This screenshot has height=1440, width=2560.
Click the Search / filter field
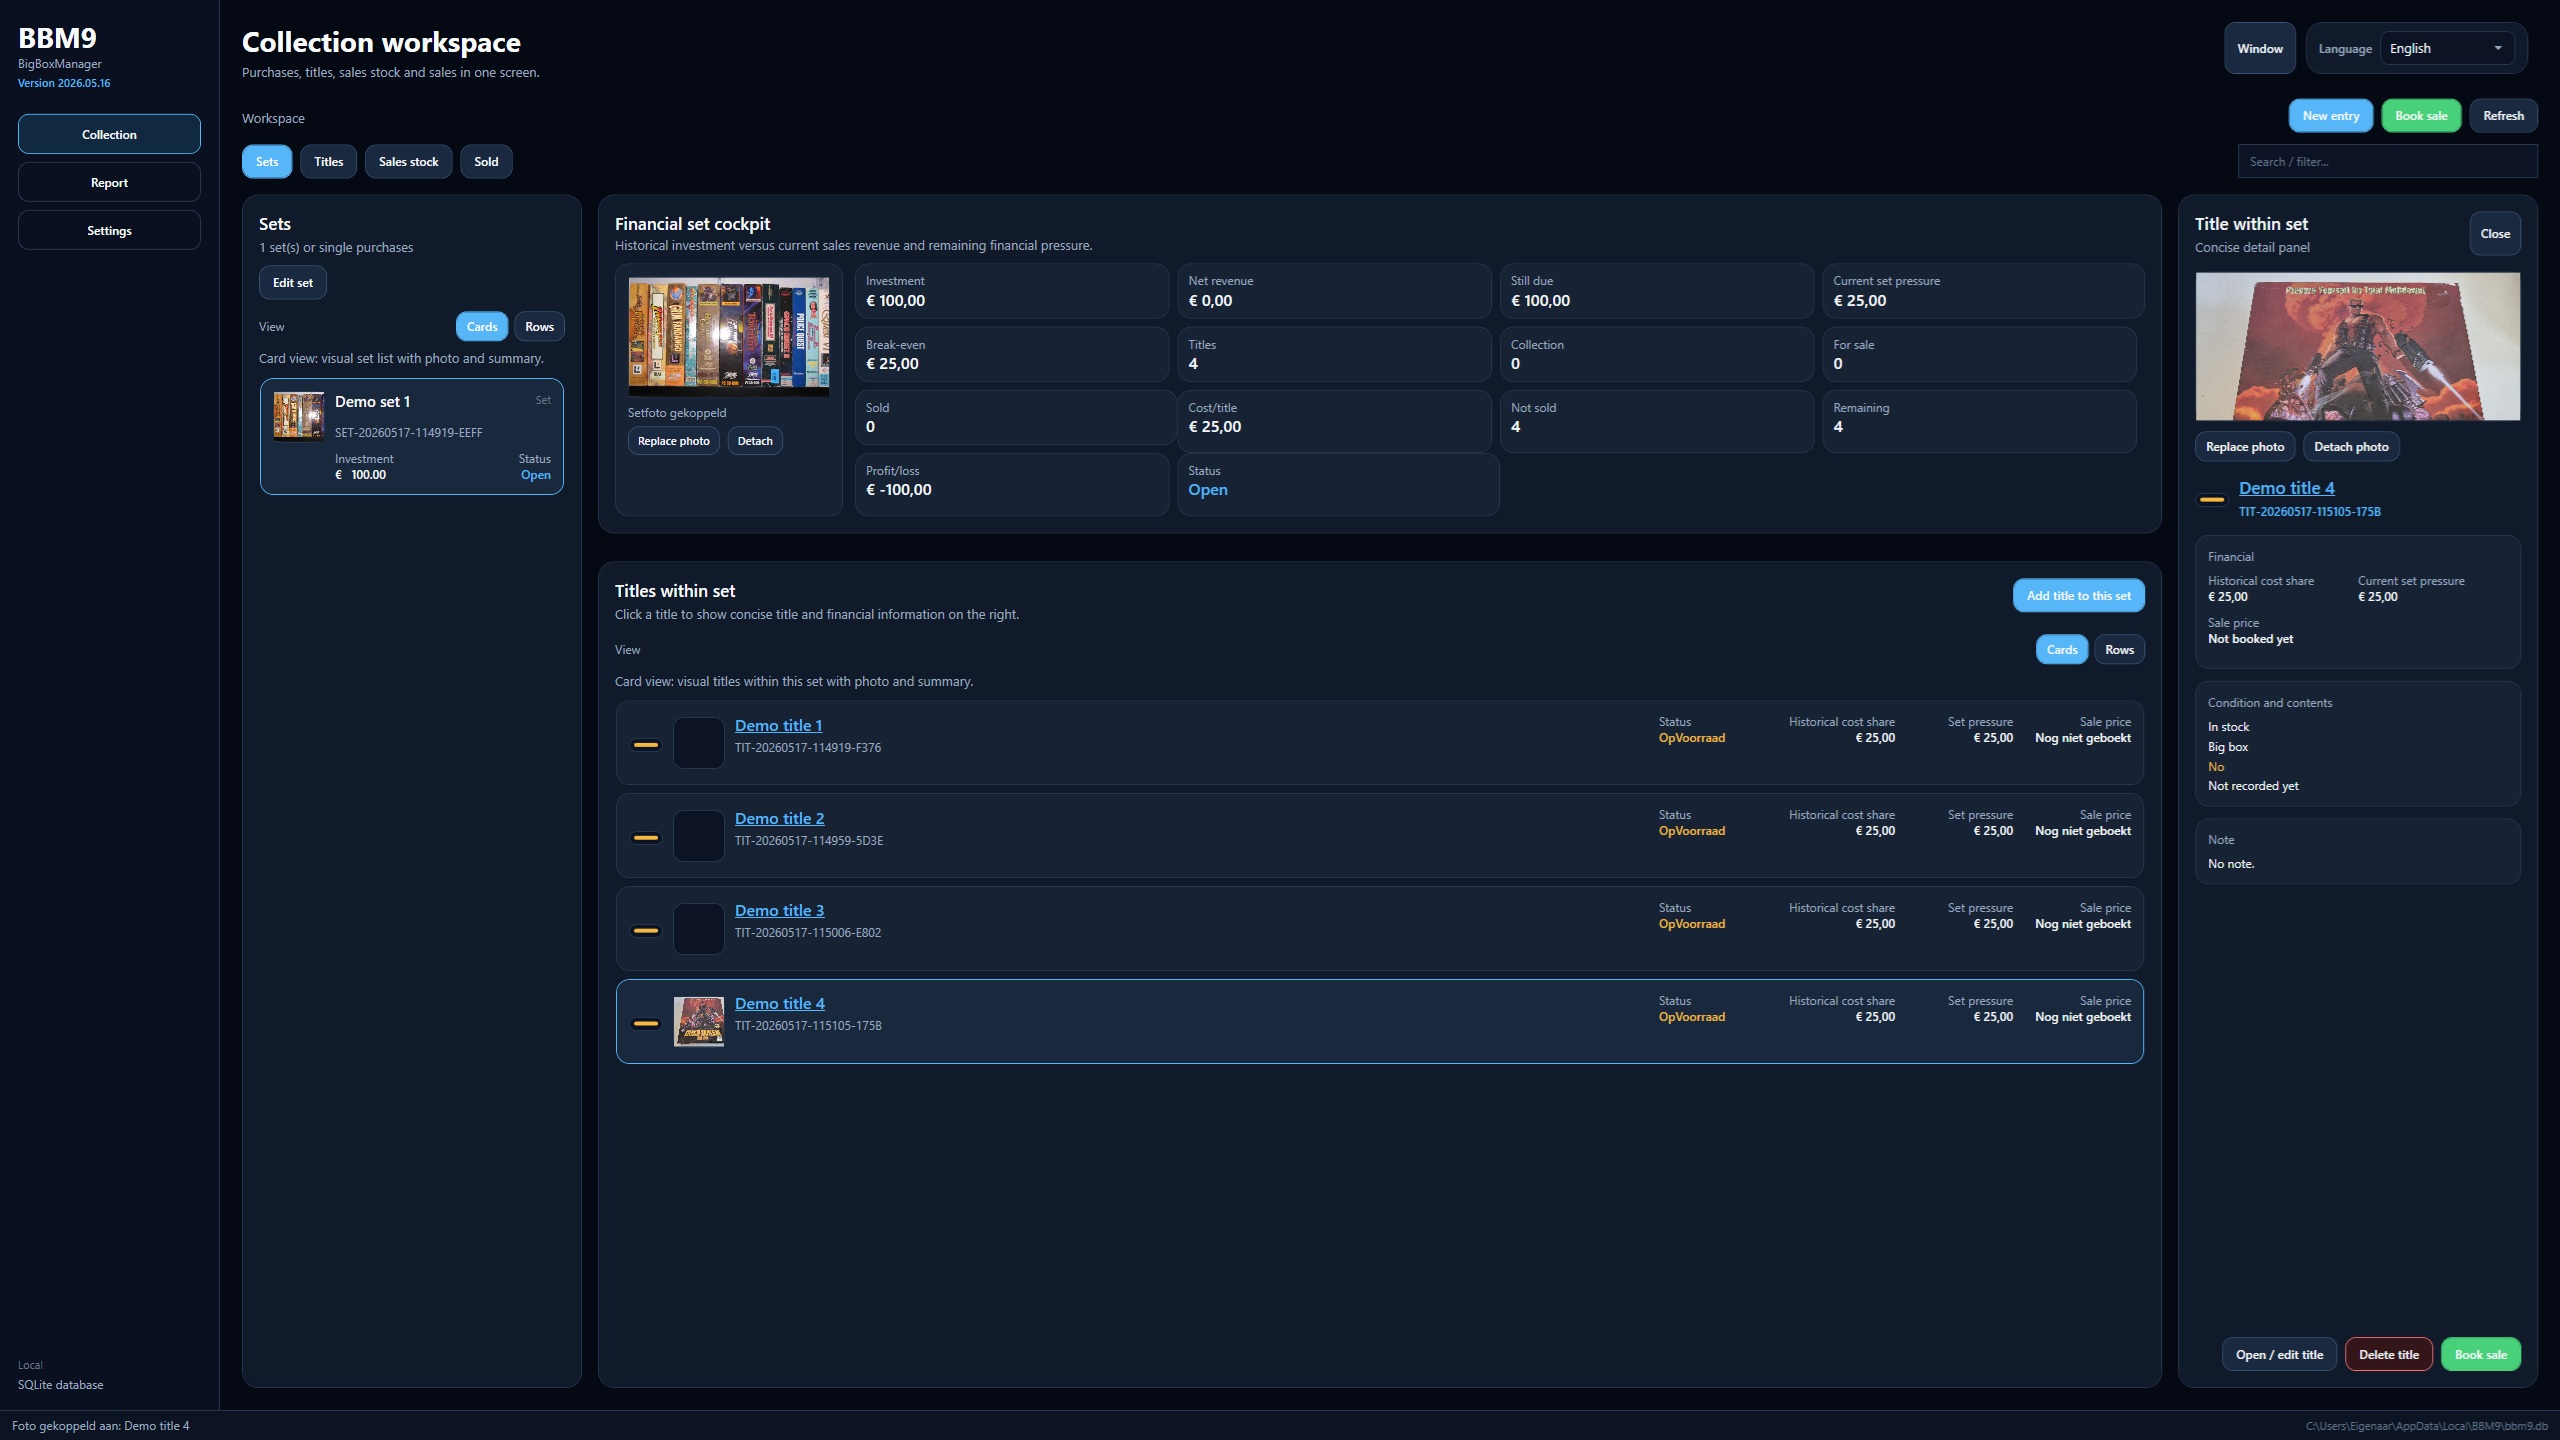pos(2387,162)
